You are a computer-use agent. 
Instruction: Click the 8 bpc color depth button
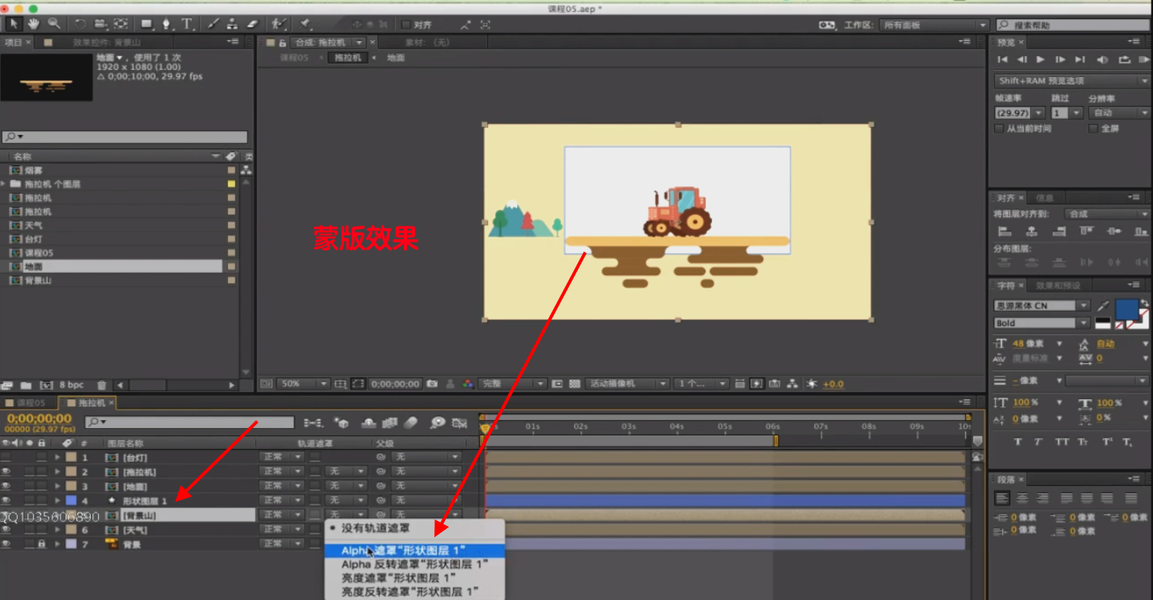[71, 385]
